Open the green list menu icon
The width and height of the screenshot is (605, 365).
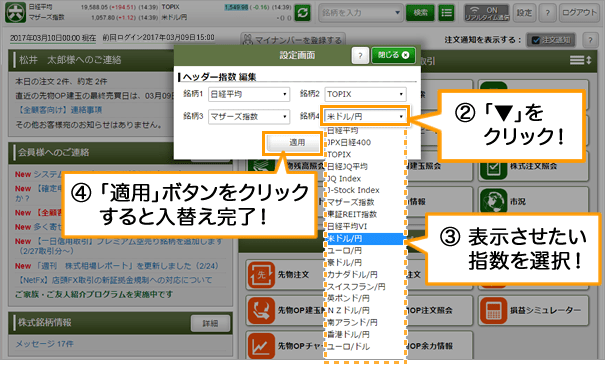tap(446, 13)
